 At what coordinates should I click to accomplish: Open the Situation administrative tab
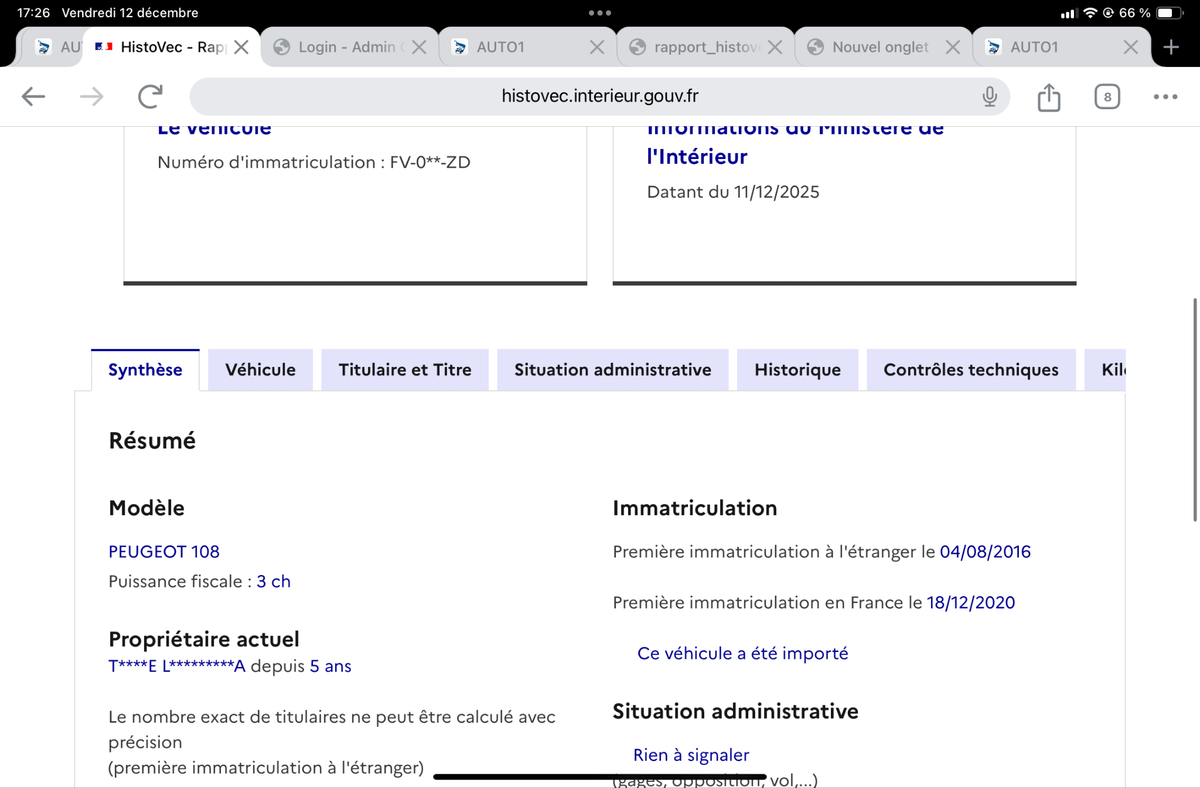(x=612, y=369)
